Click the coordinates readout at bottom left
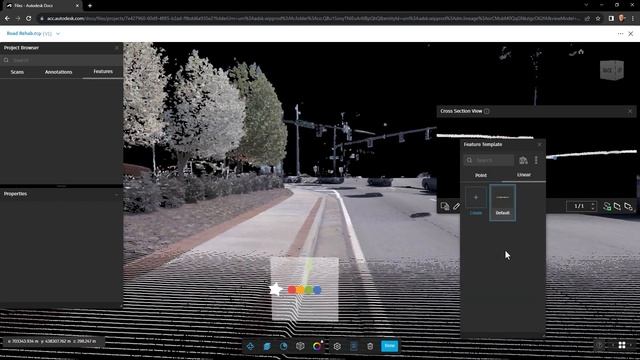Screen dimensions: 640x360 tap(52, 341)
